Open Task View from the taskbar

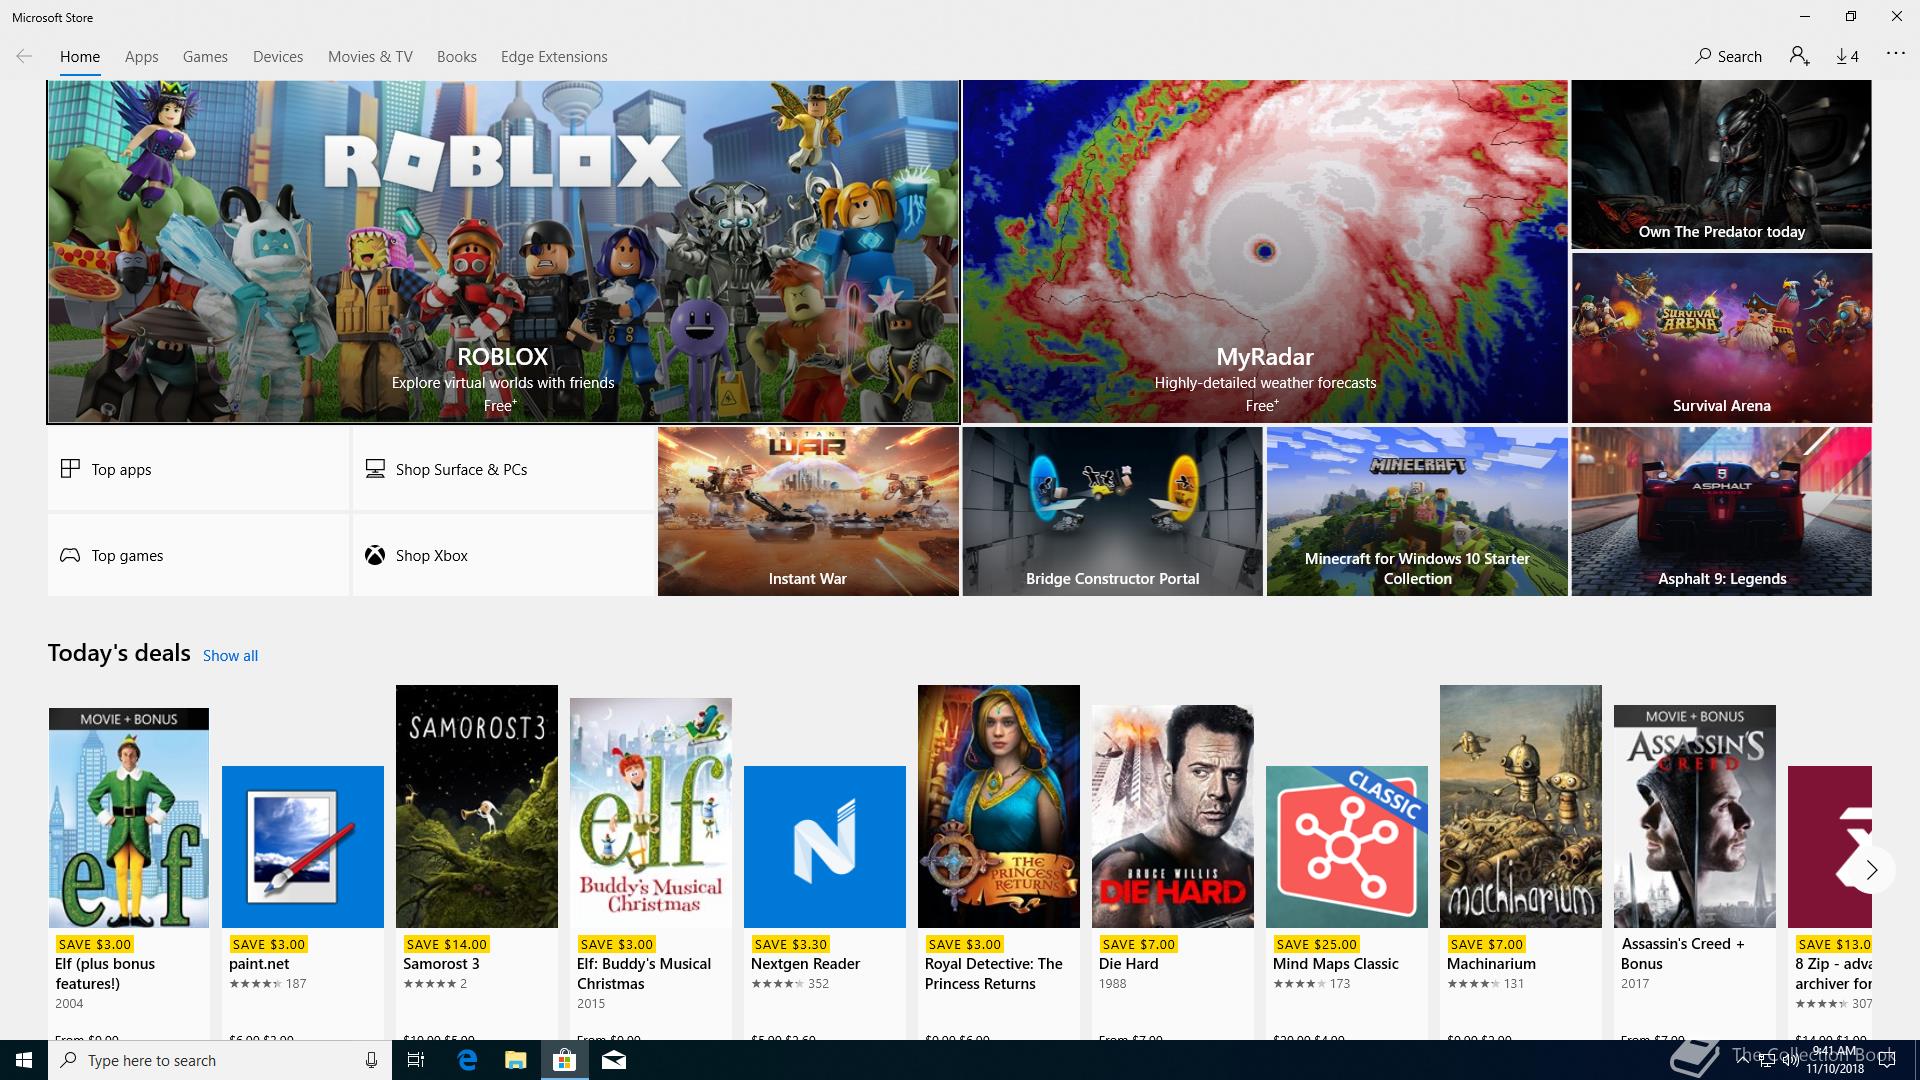pyautogui.click(x=416, y=1060)
